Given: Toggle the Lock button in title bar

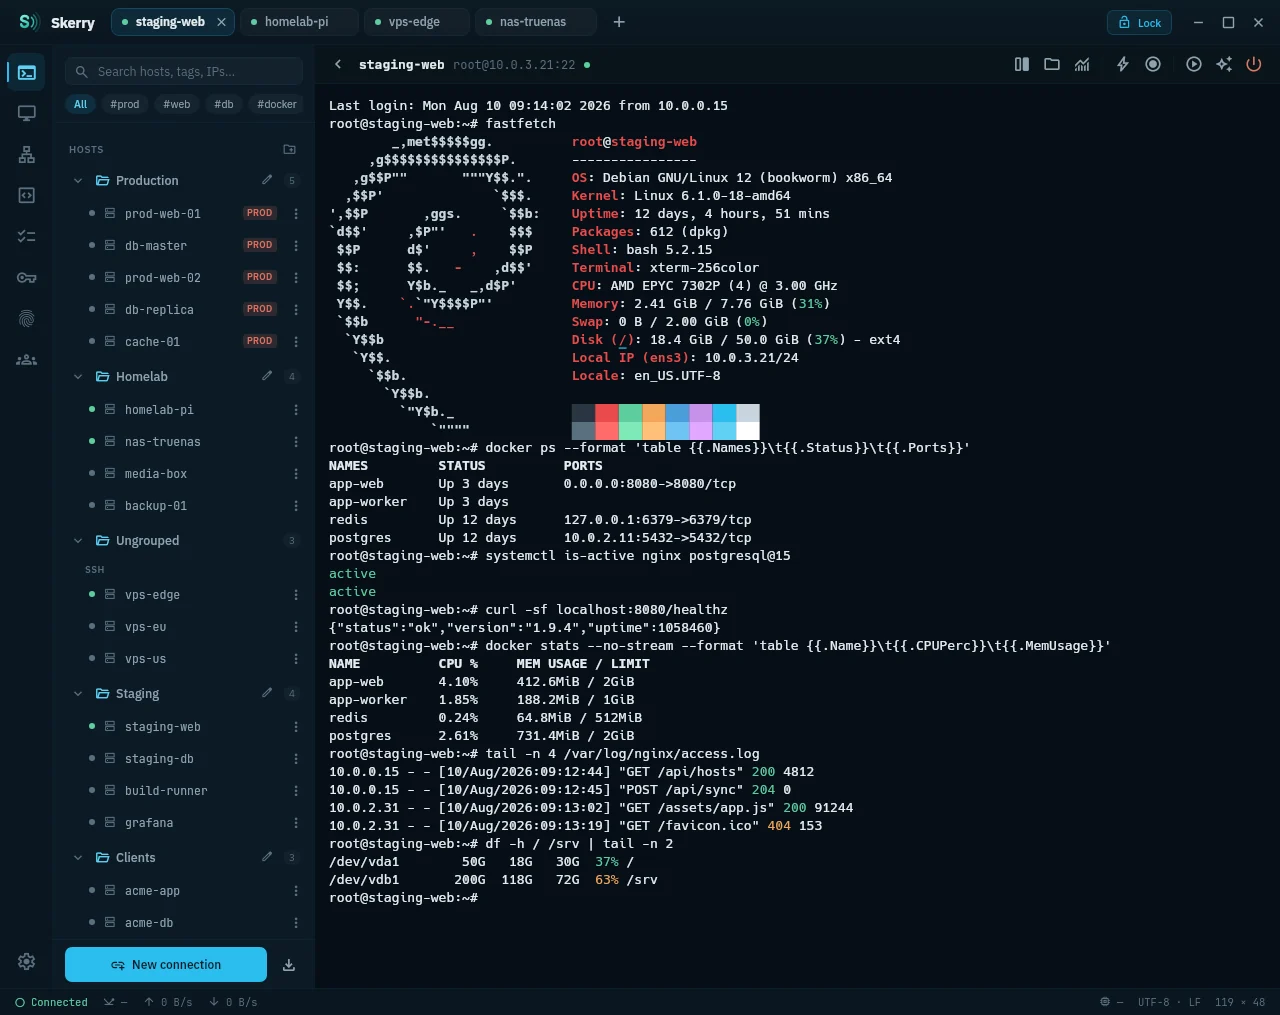Looking at the screenshot, I should pos(1139,22).
